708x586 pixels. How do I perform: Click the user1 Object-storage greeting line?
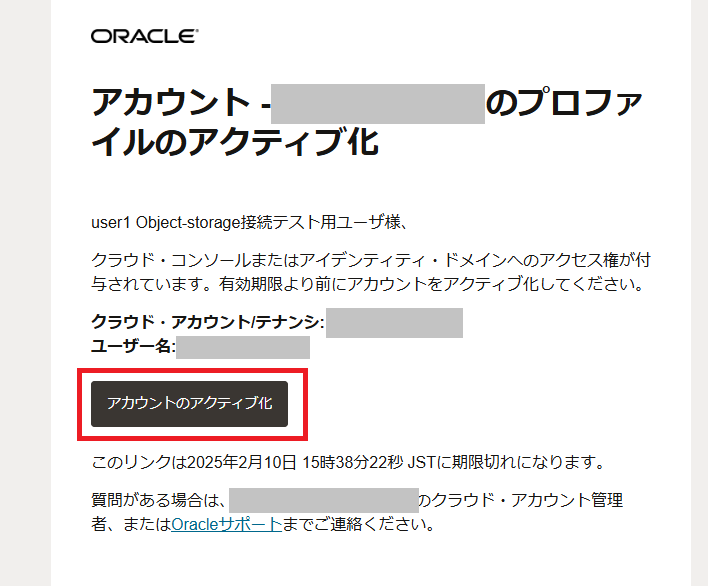coord(250,222)
